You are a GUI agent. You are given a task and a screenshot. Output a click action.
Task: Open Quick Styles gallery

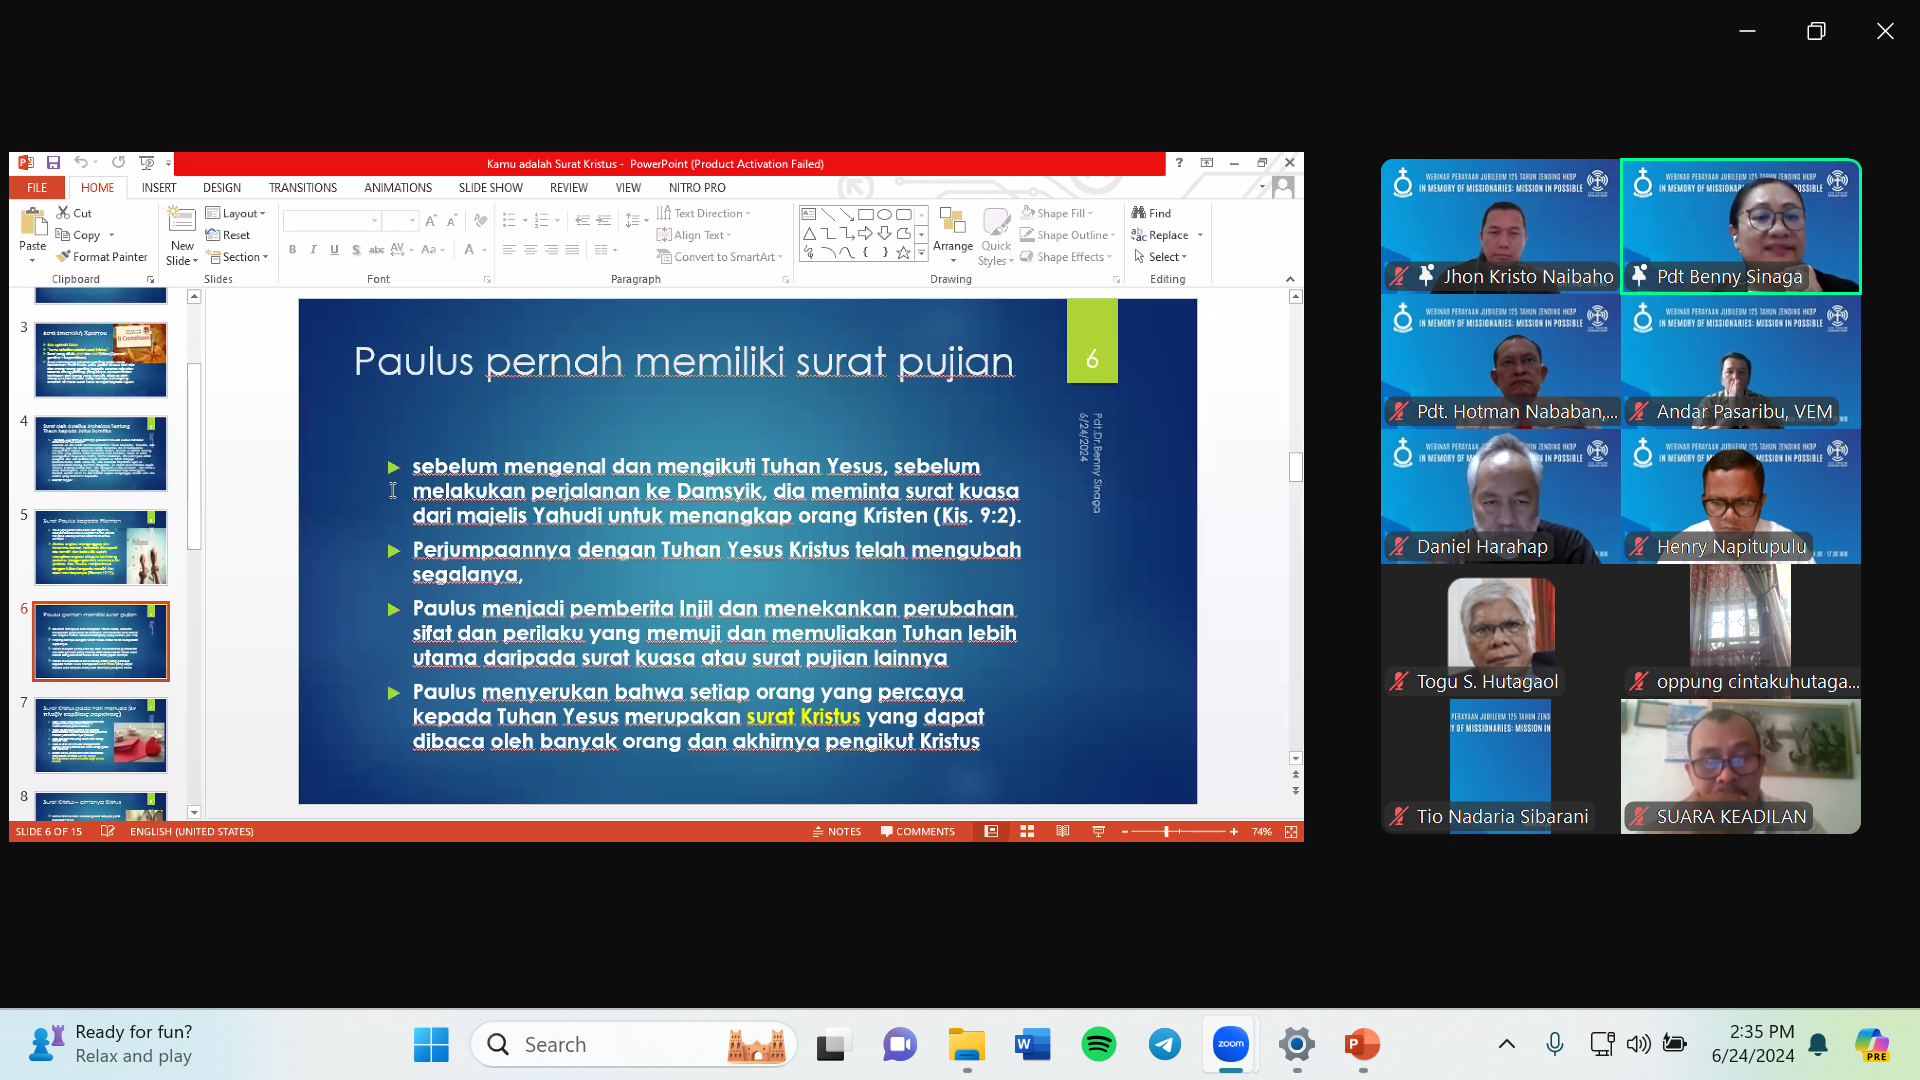[x=996, y=236]
